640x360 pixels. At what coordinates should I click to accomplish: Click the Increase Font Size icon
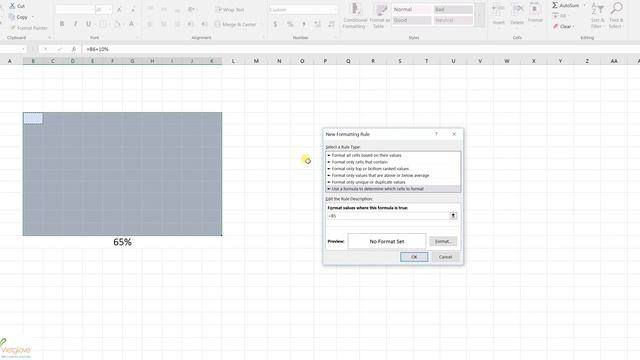119,9
